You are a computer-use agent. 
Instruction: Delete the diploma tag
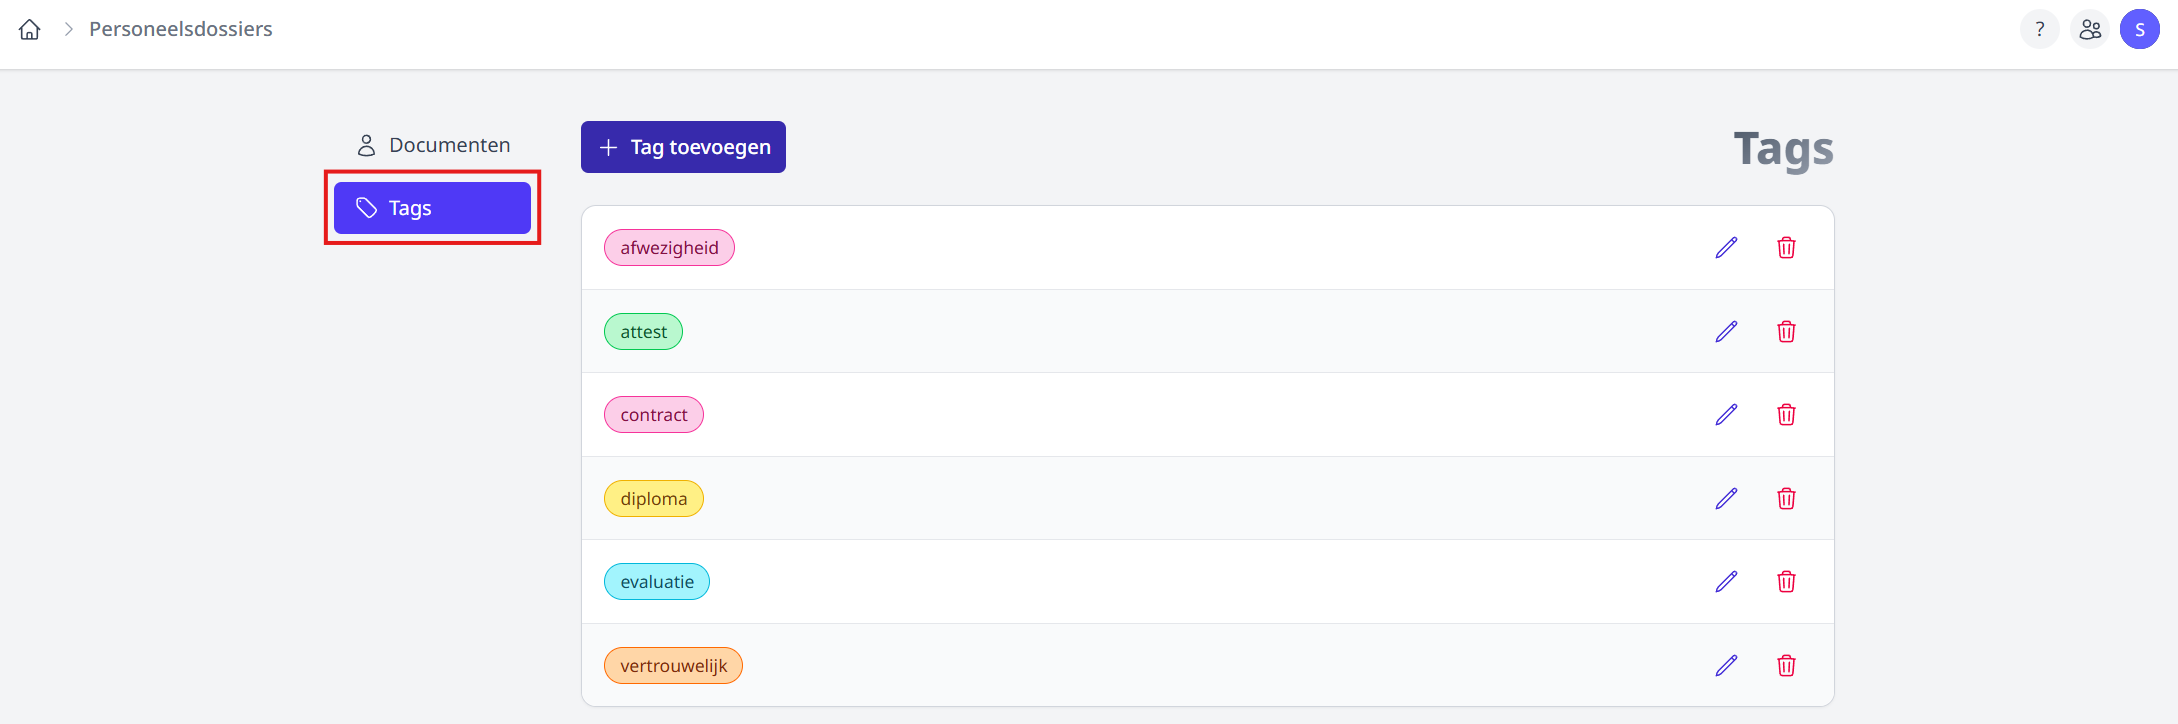point(1786,499)
